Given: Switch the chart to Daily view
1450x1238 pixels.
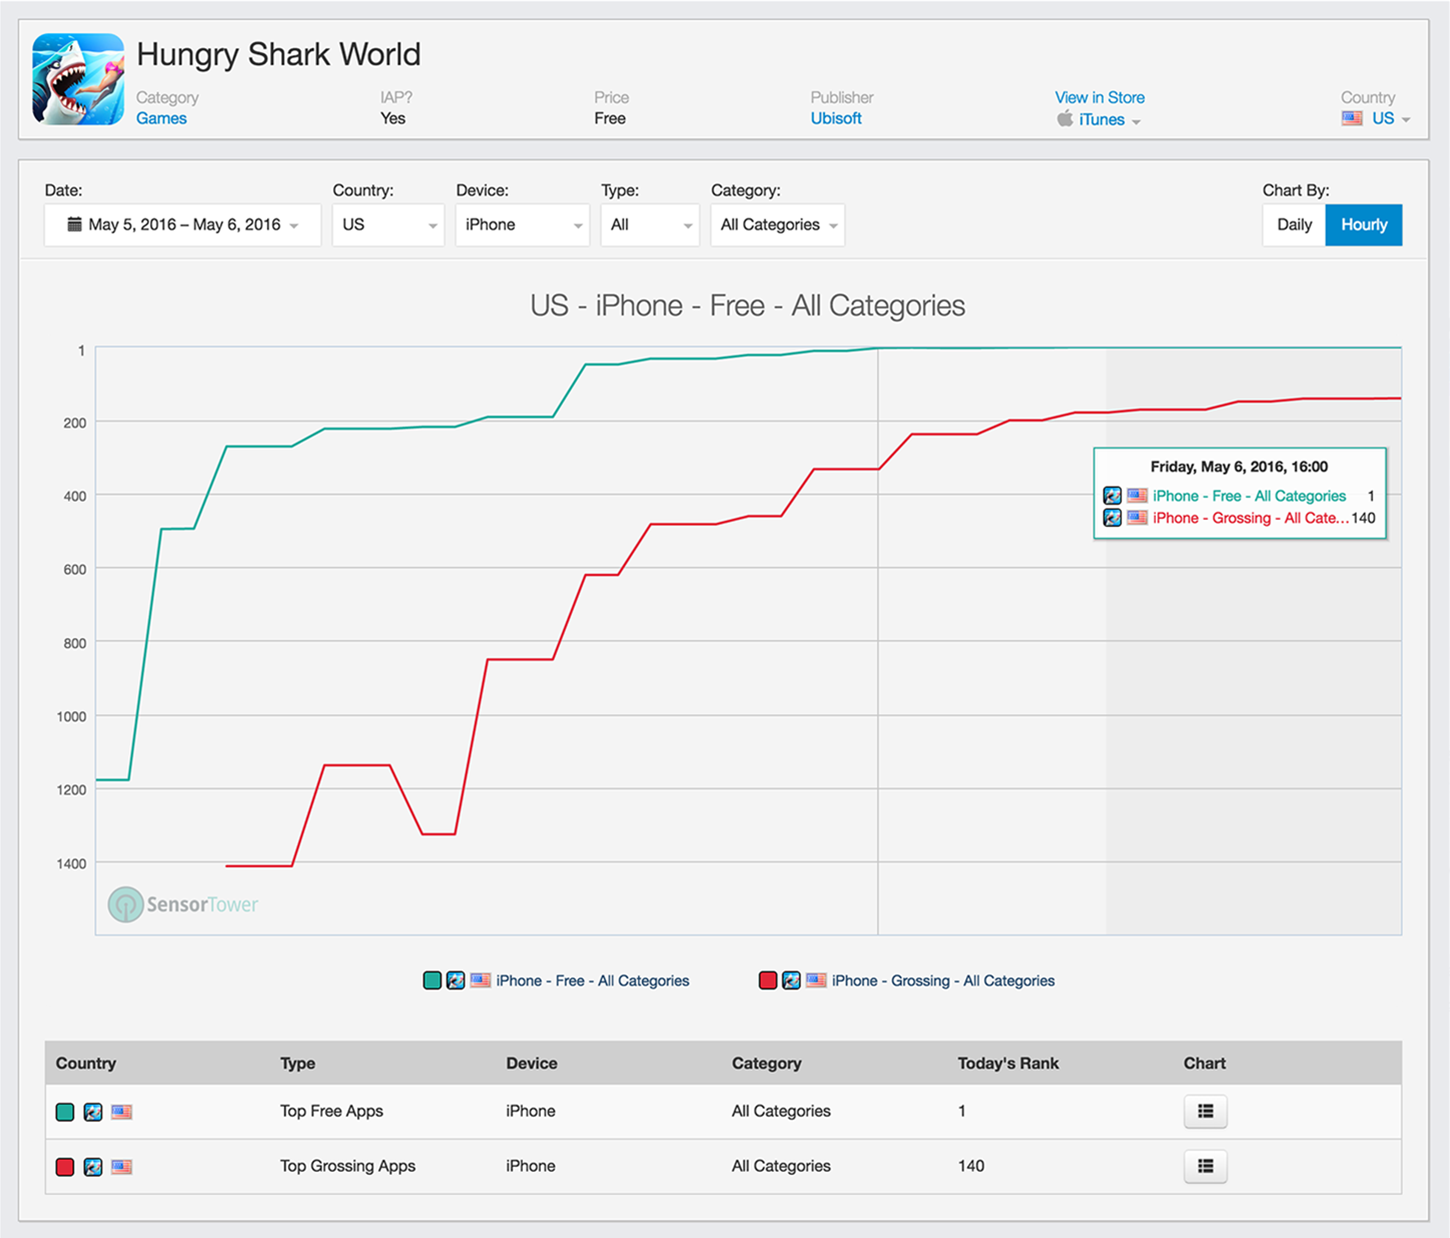Looking at the screenshot, I should tap(1294, 225).
